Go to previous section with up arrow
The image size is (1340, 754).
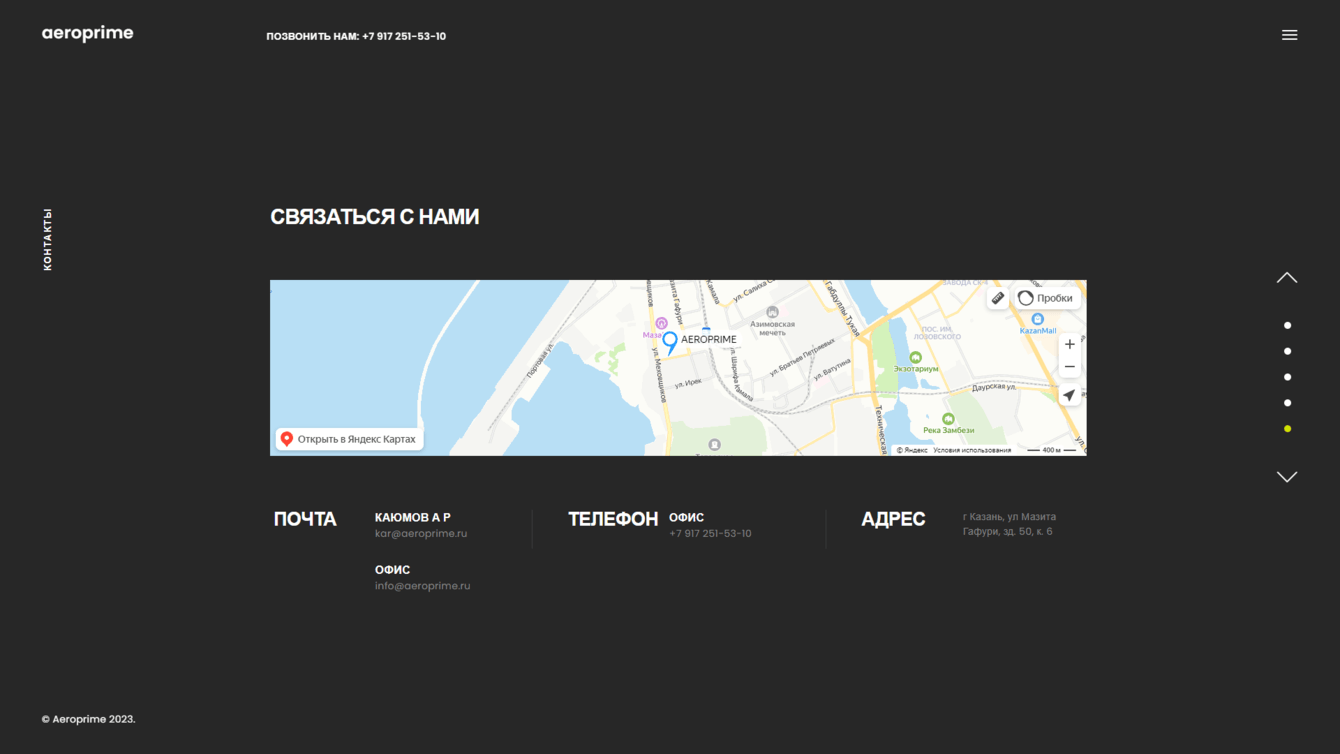tap(1287, 278)
